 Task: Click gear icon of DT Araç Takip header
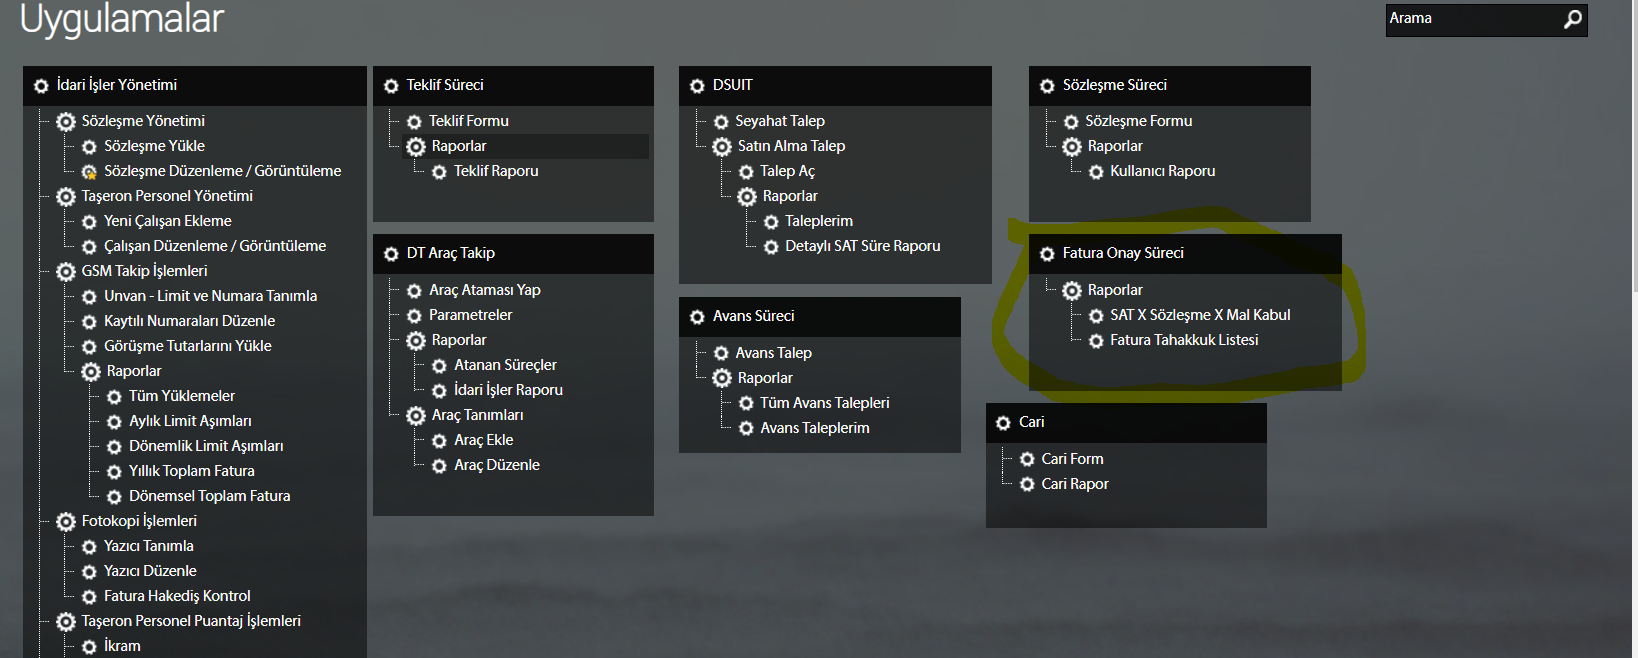tap(391, 254)
